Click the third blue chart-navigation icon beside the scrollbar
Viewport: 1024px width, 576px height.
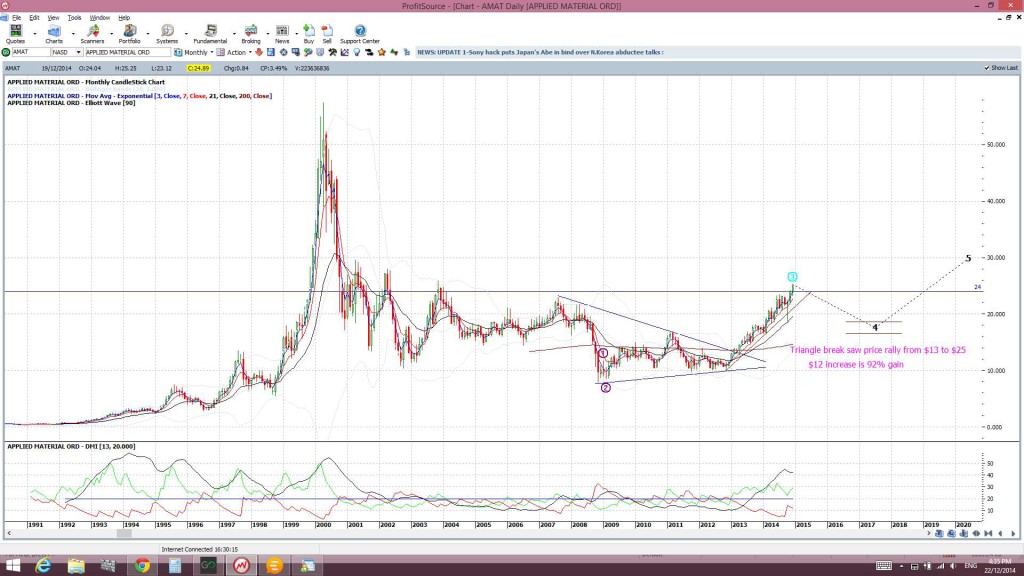click(x=963, y=534)
